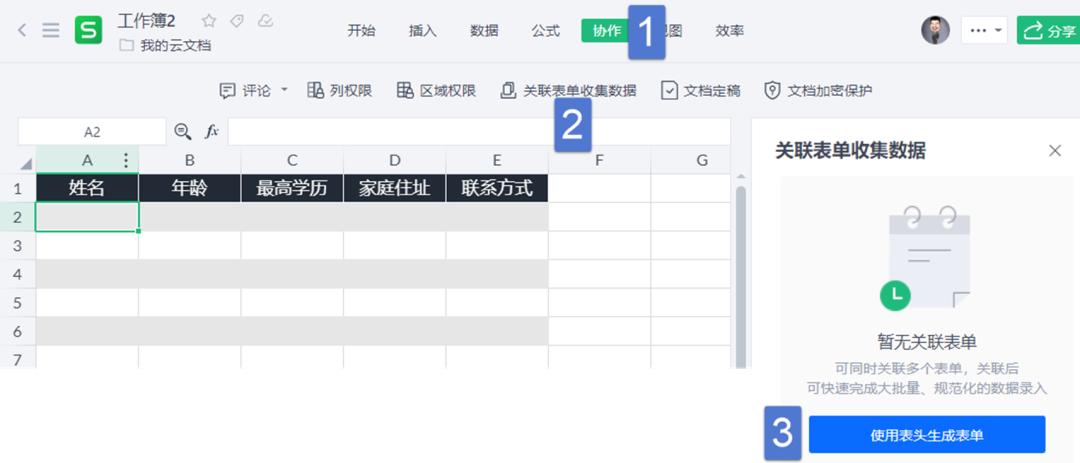
Task: Select row 5 header
Action: coord(18,302)
